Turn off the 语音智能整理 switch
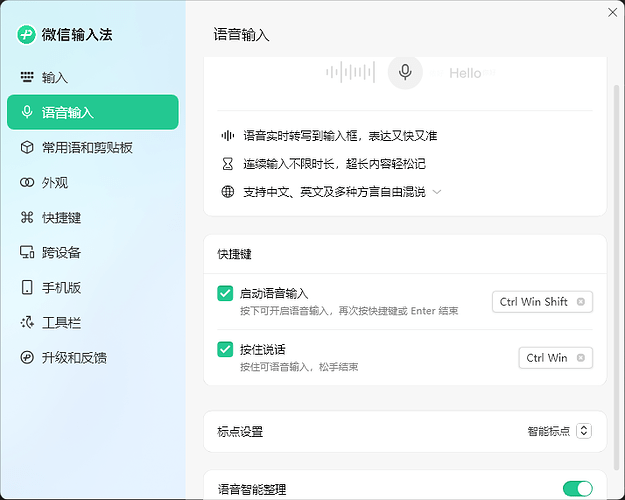The width and height of the screenshot is (625, 500). pyautogui.click(x=578, y=488)
